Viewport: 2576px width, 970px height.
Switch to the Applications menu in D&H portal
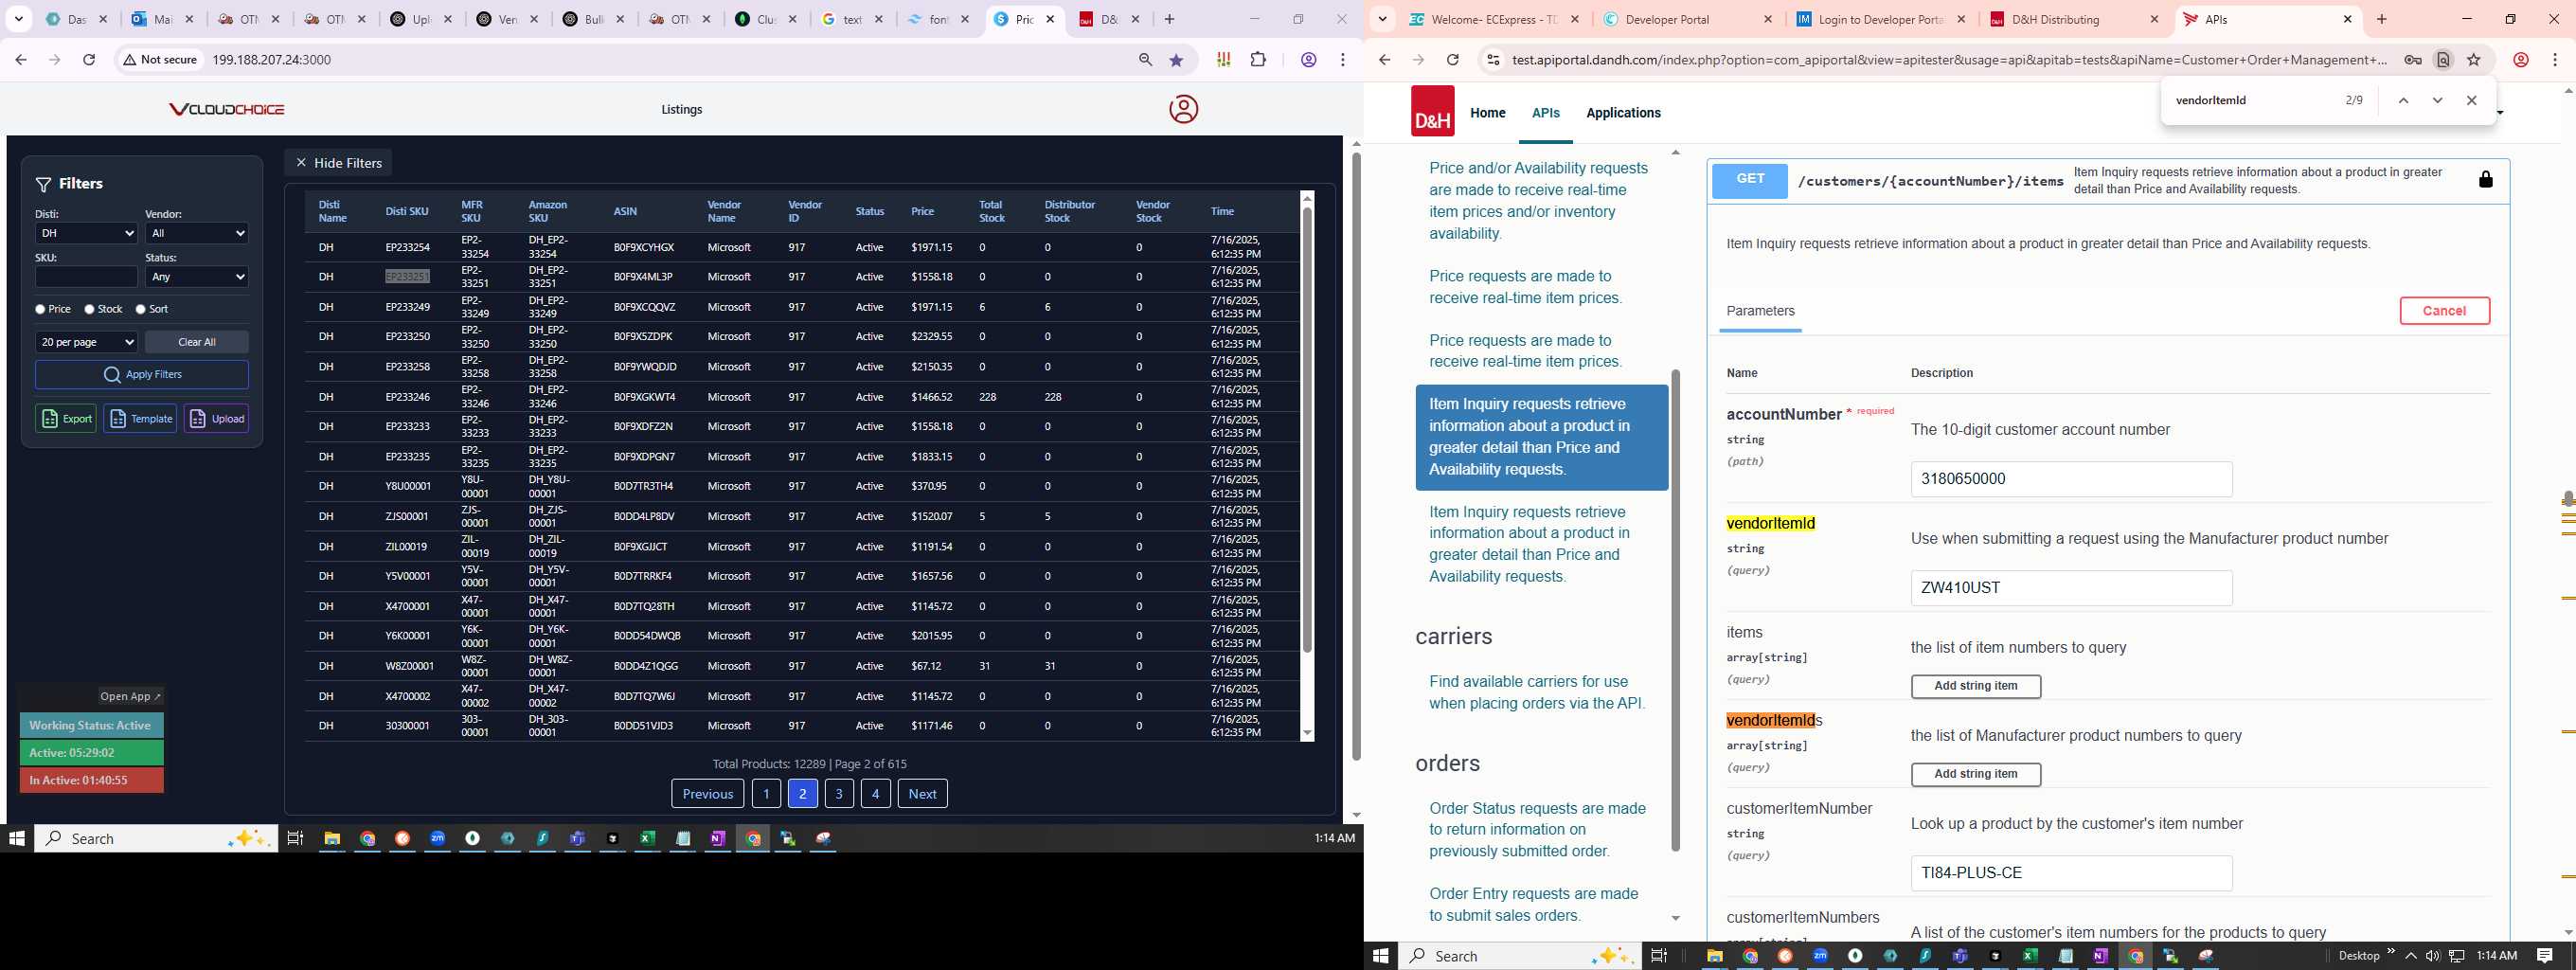click(1623, 113)
